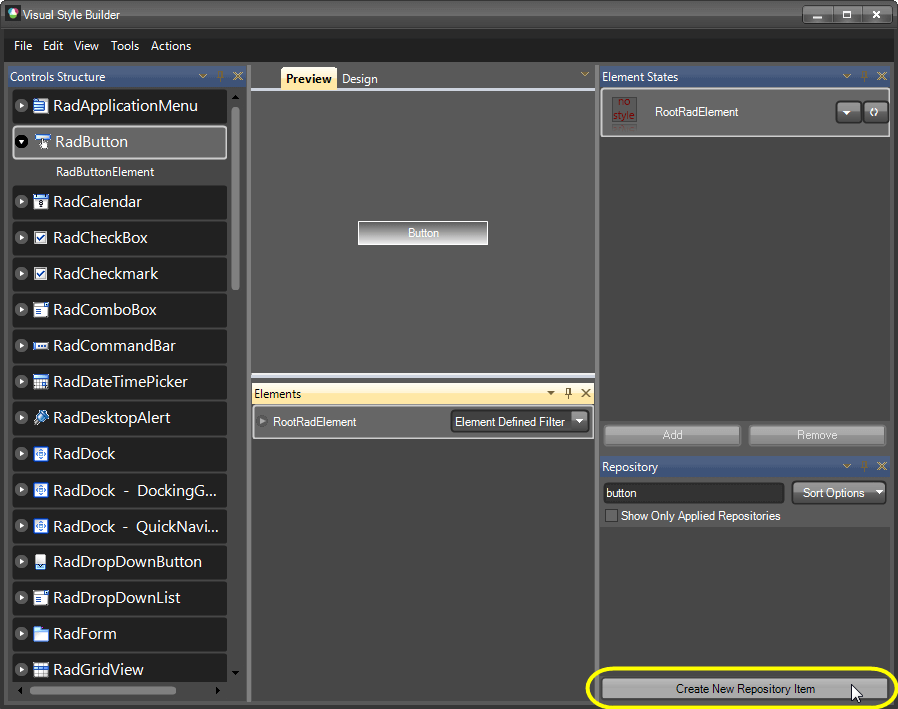Click the RadCalendar calendar icon
Viewport: 898px width, 709px height.
(41, 202)
